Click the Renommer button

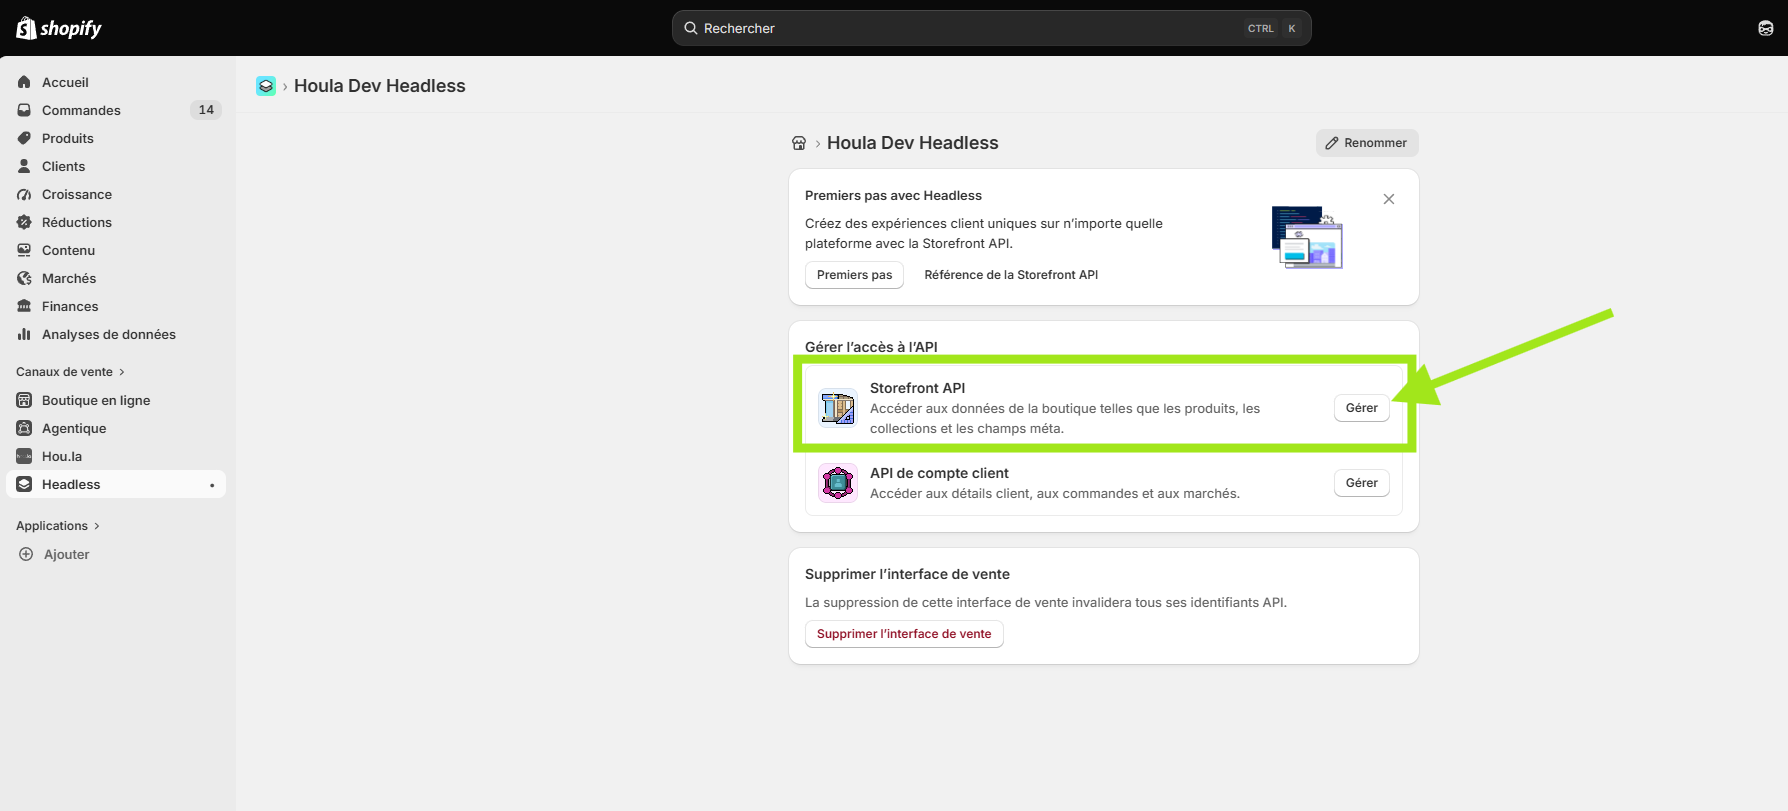pos(1367,143)
